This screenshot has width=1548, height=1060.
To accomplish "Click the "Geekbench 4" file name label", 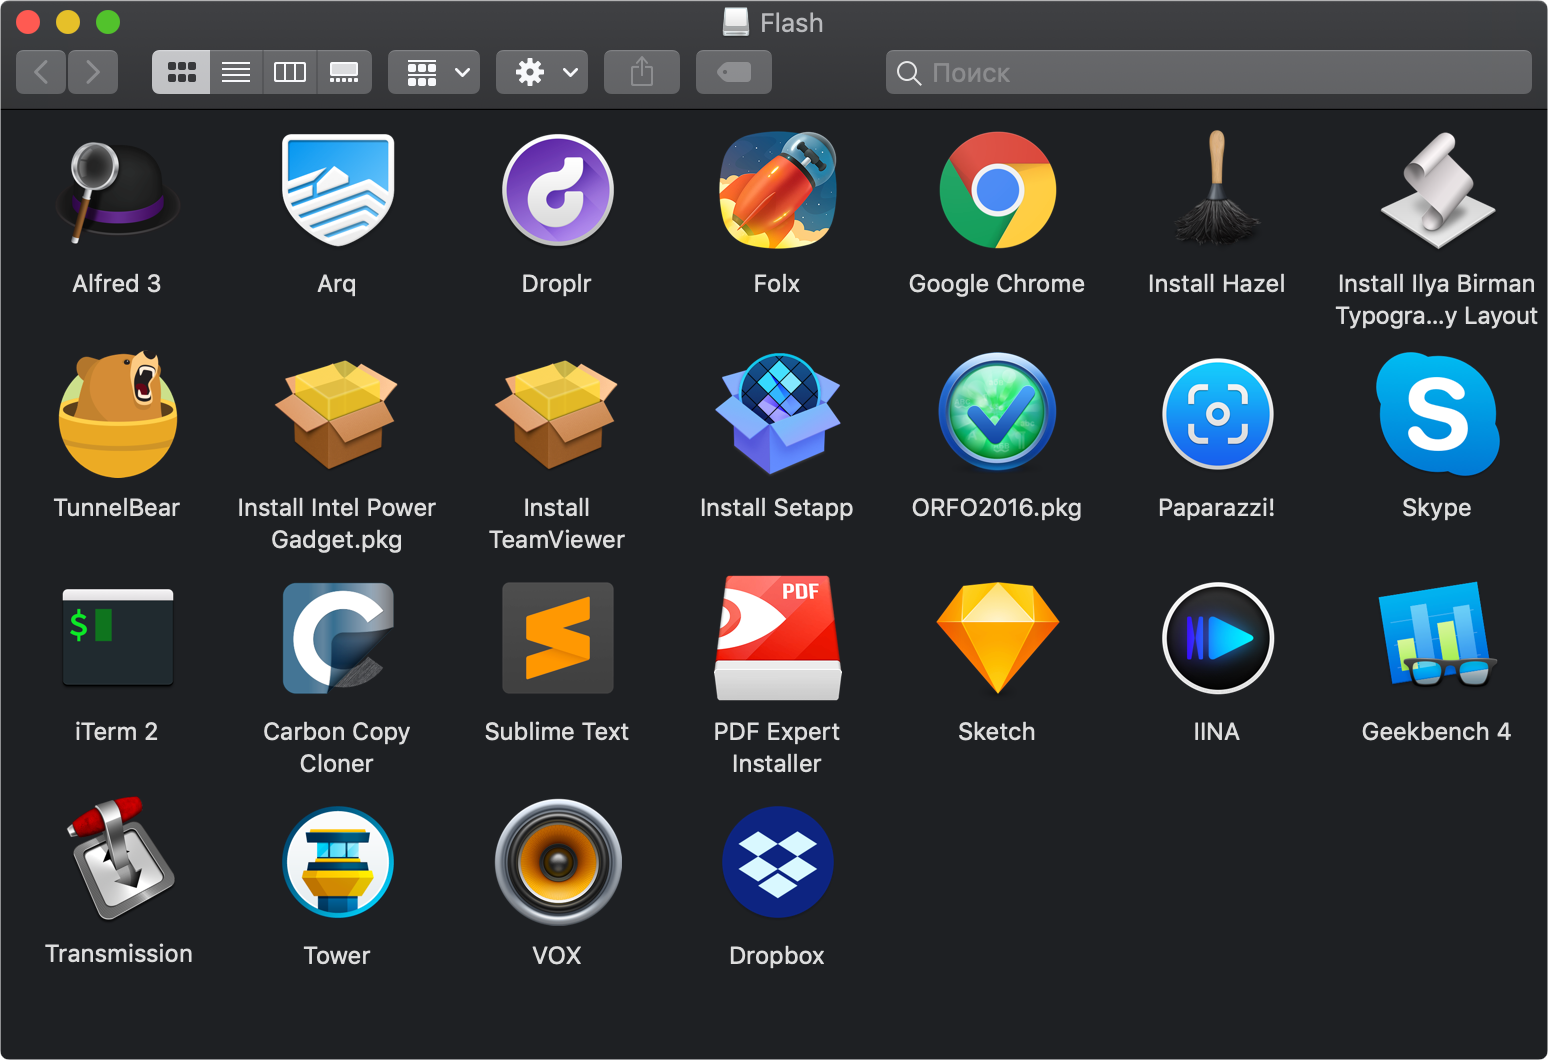I will pos(1437,732).
